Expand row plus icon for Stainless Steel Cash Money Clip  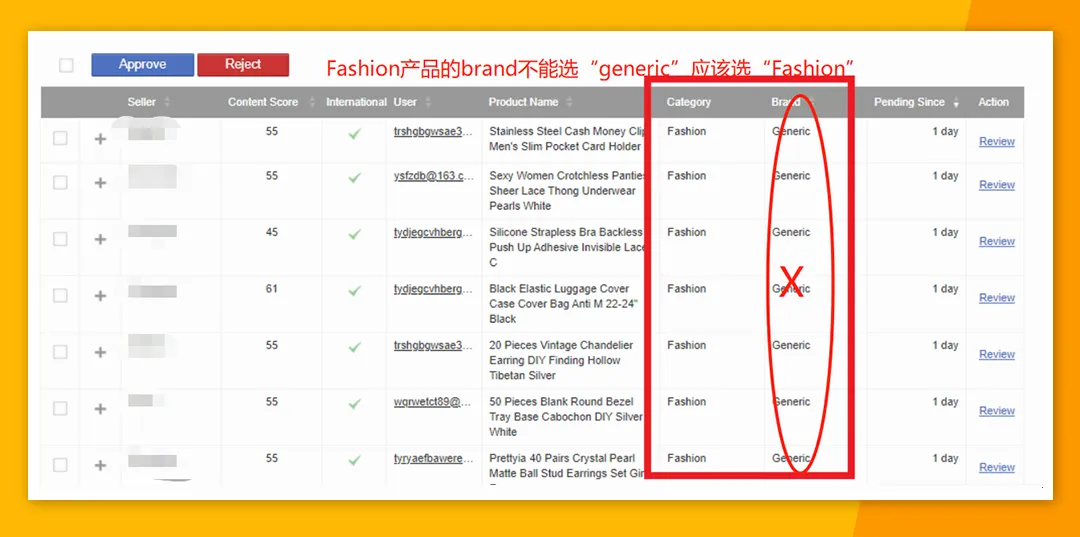click(x=100, y=139)
